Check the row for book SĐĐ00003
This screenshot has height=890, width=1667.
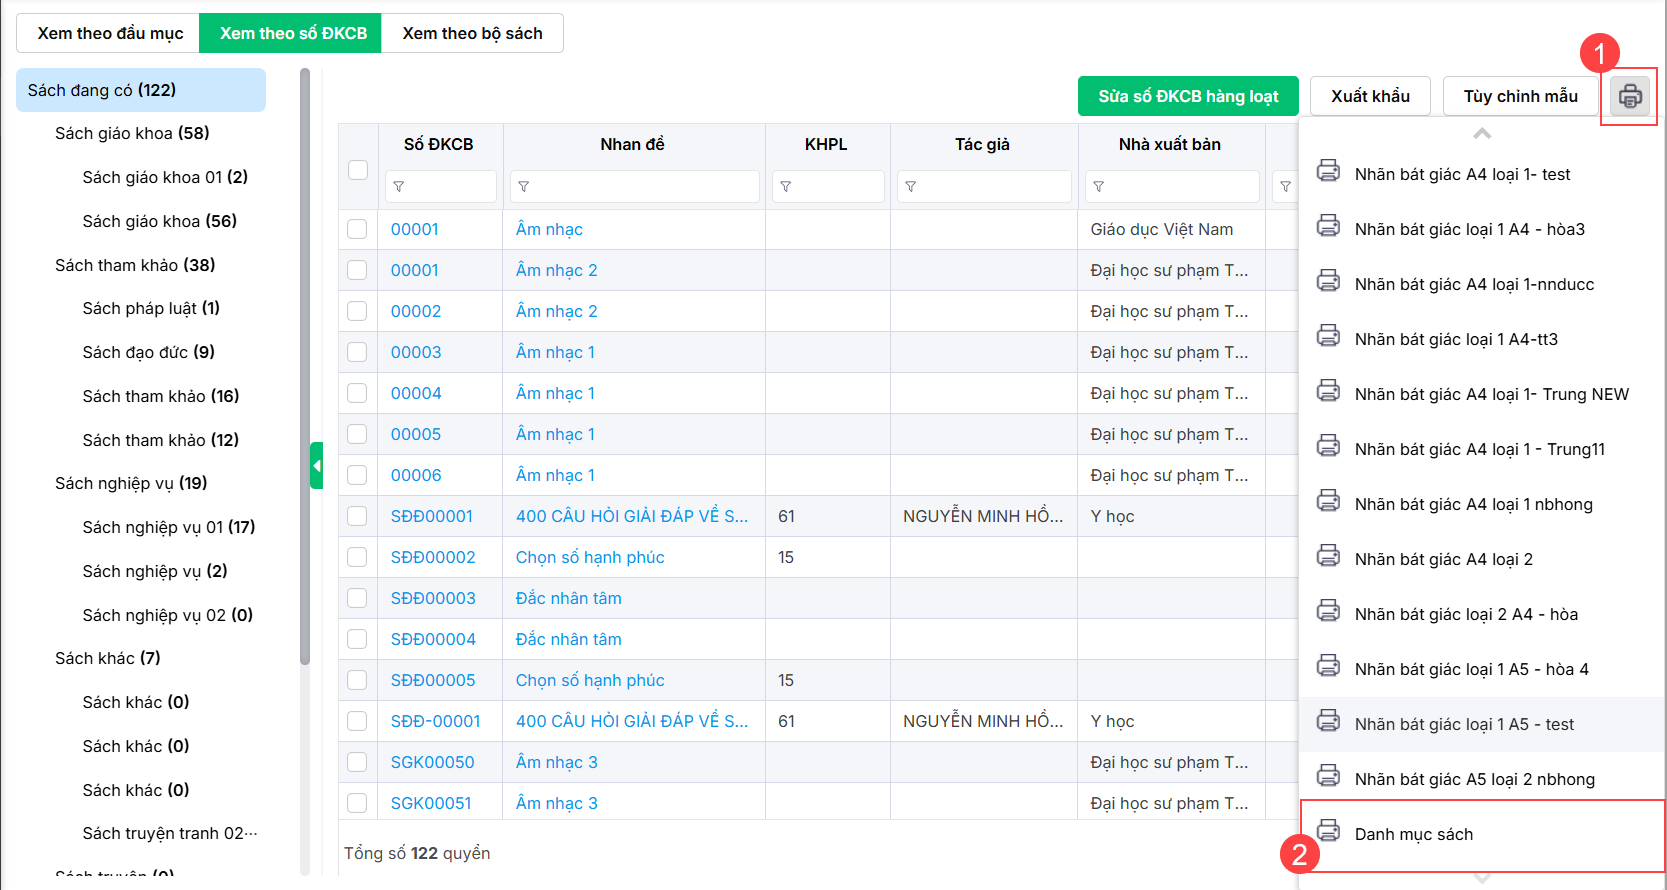click(357, 598)
